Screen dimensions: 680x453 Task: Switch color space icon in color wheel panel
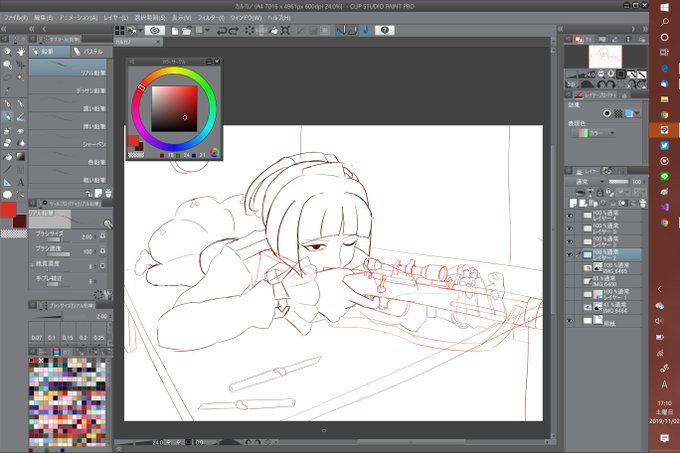214,152
